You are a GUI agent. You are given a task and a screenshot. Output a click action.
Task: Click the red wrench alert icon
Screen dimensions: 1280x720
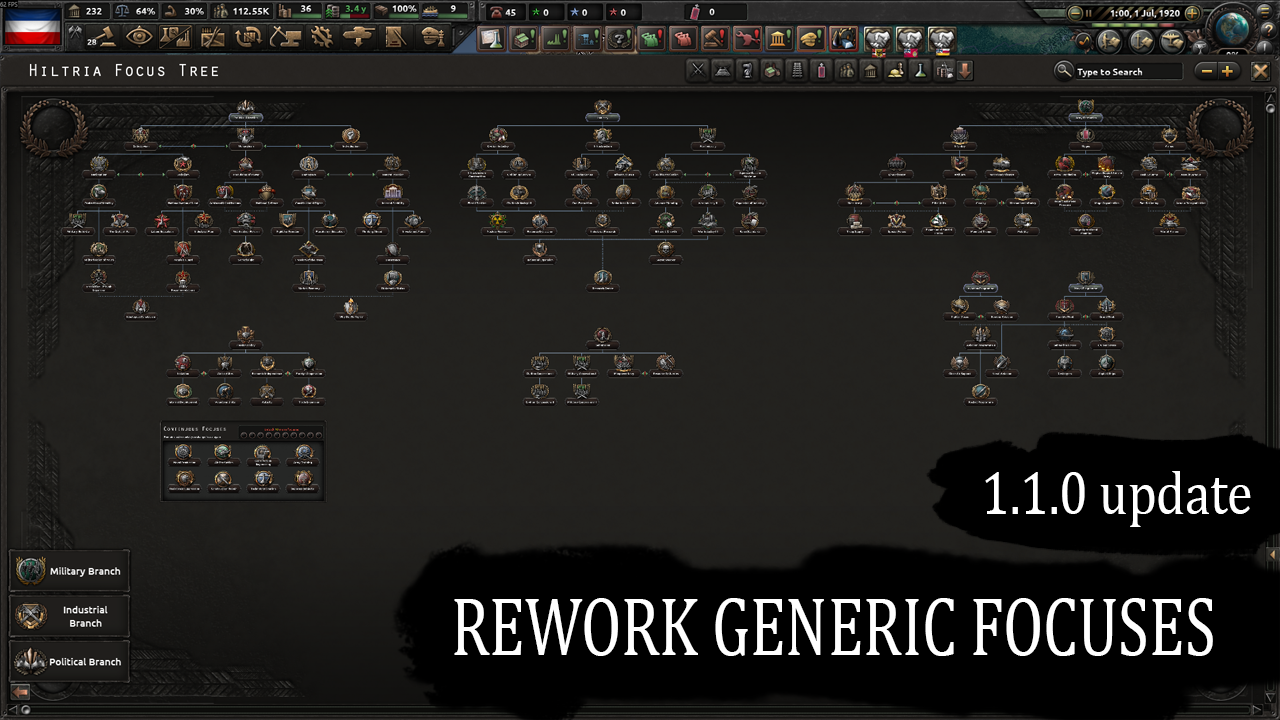(x=748, y=38)
